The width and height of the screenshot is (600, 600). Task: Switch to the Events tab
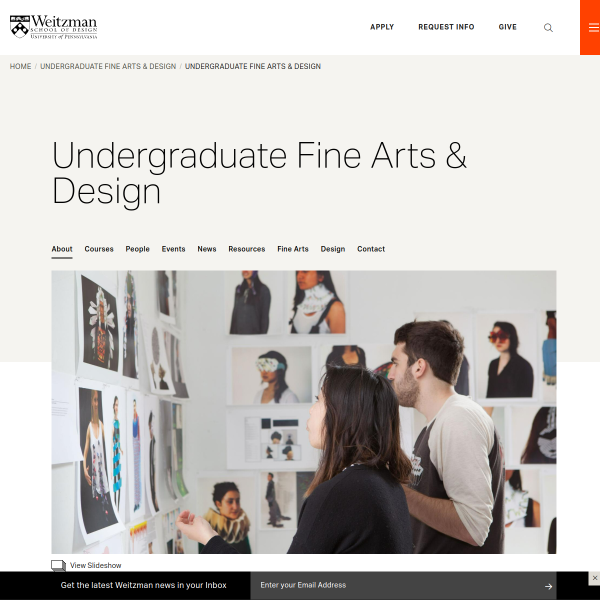tap(173, 249)
